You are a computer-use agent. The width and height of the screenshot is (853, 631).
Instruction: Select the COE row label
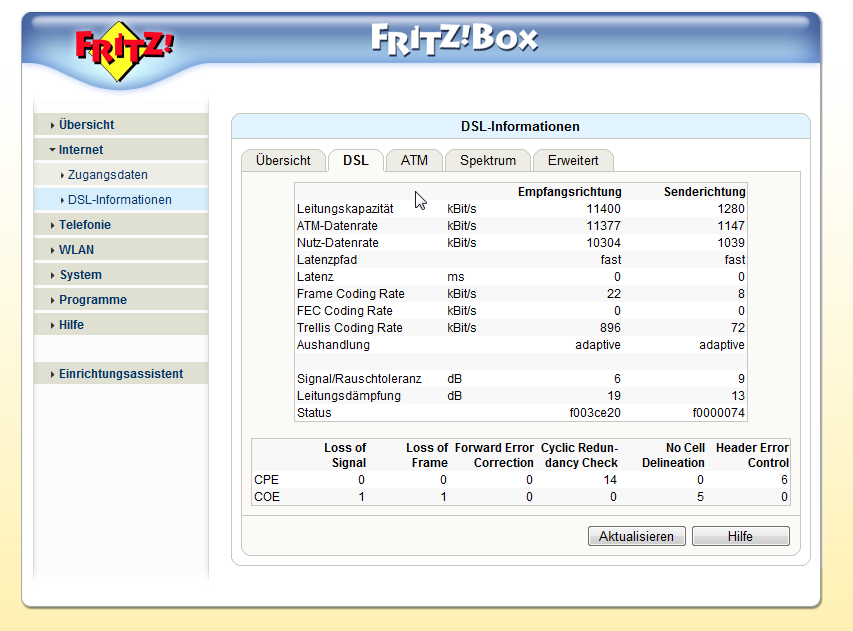tap(267, 497)
